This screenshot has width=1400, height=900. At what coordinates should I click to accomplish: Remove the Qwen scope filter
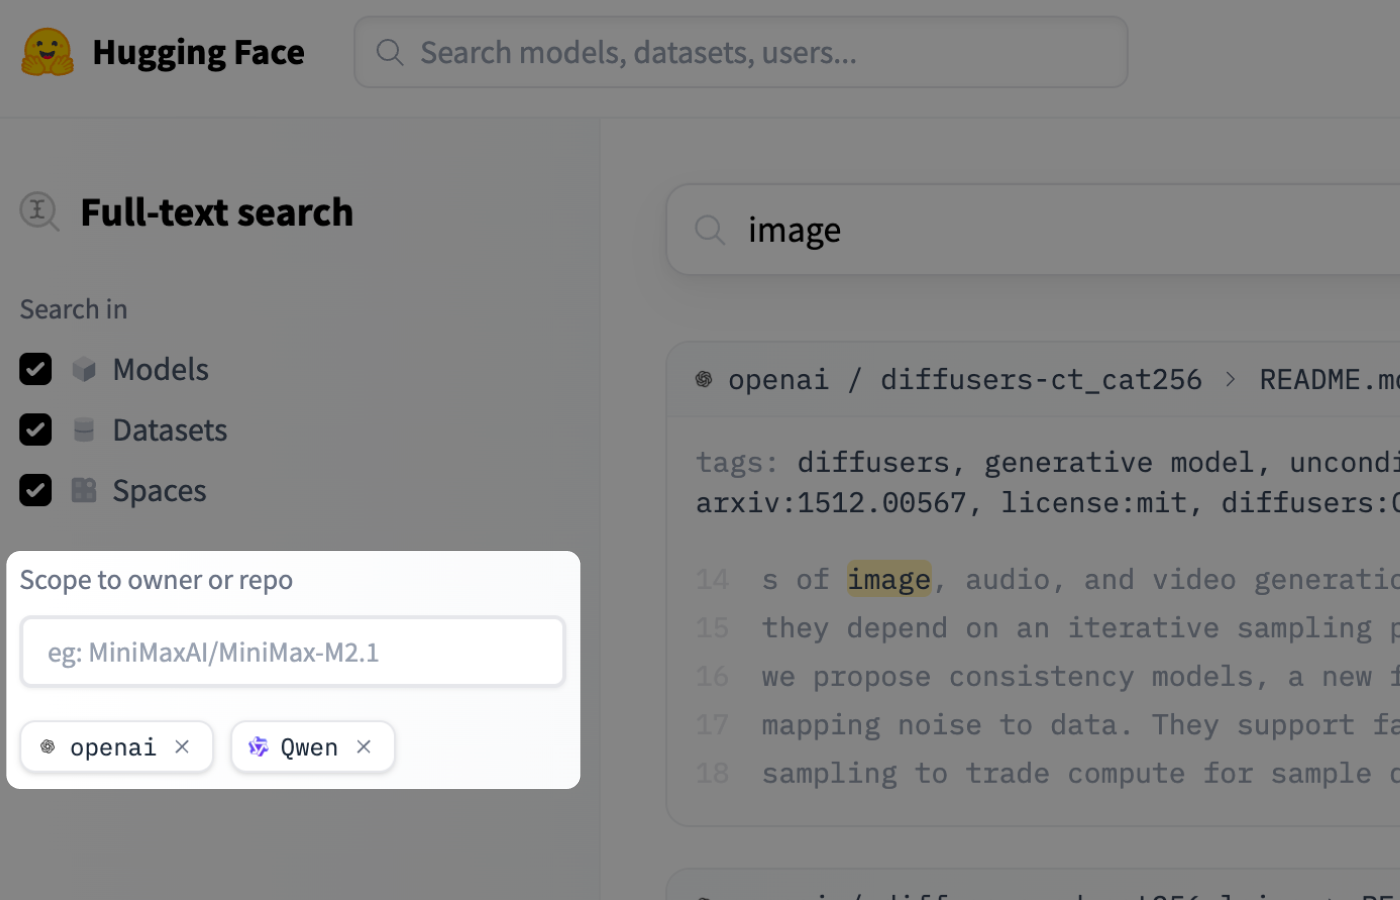click(364, 747)
